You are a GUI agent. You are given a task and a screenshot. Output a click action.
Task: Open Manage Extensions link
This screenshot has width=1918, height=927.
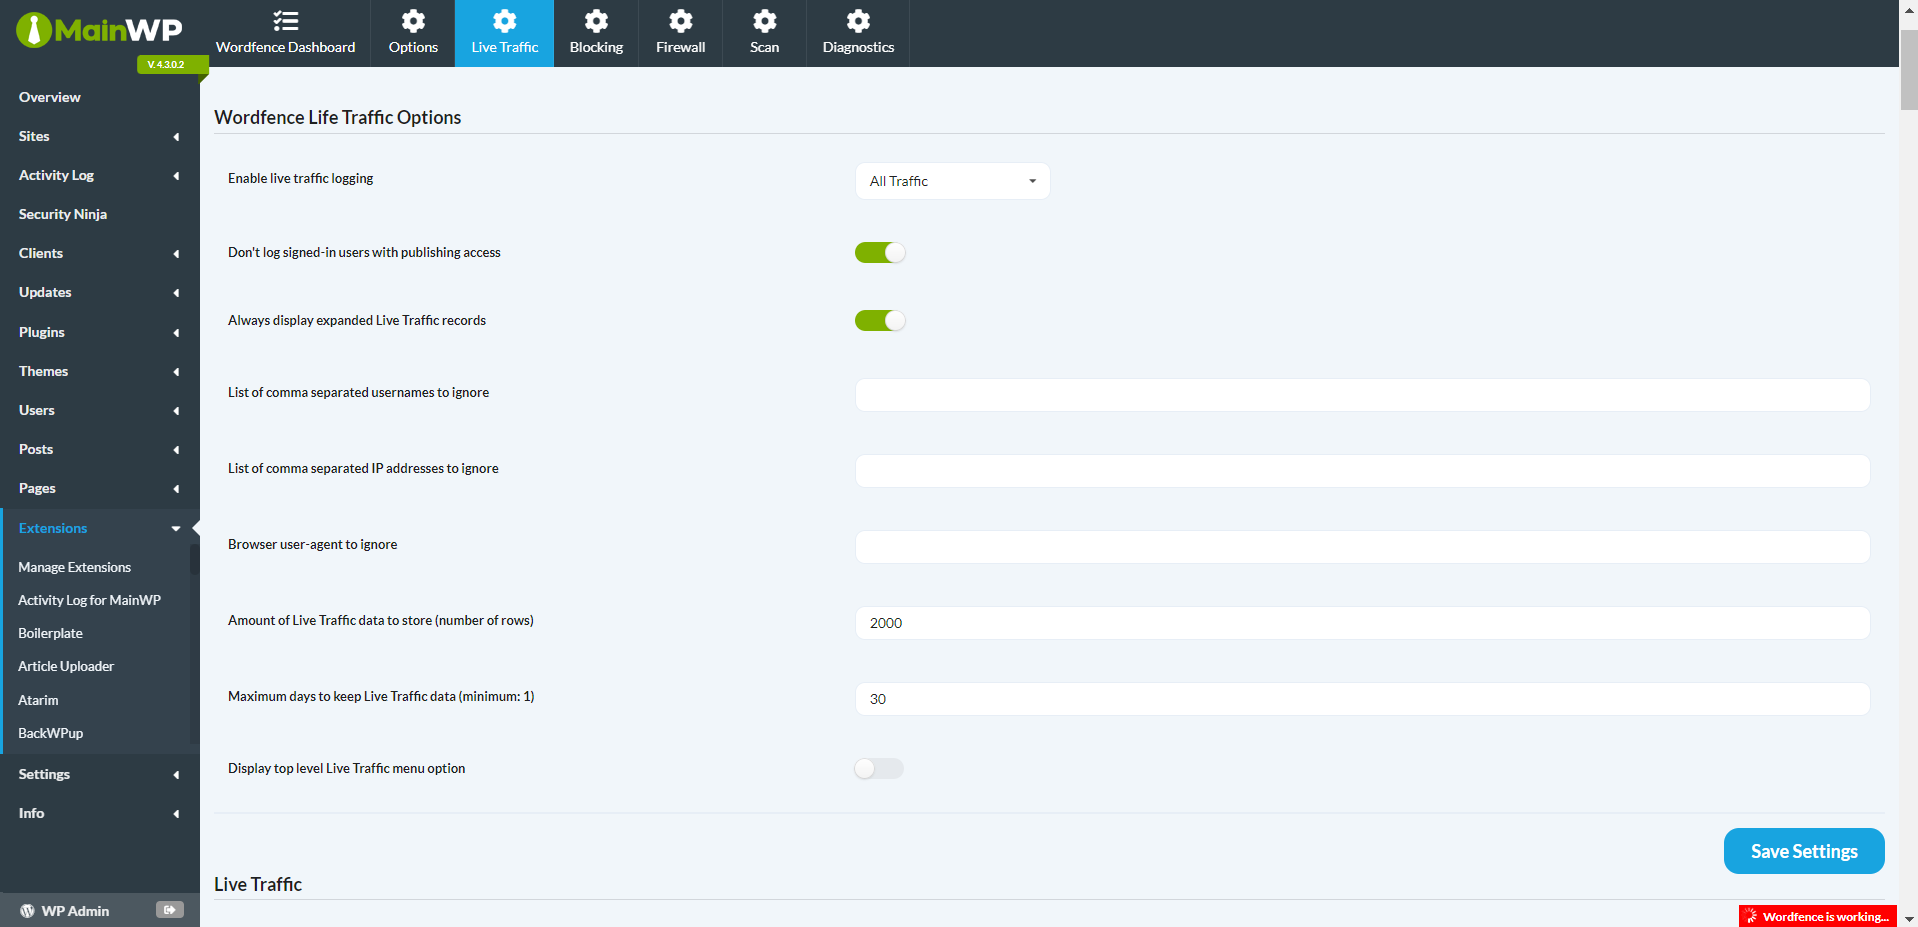pos(74,567)
